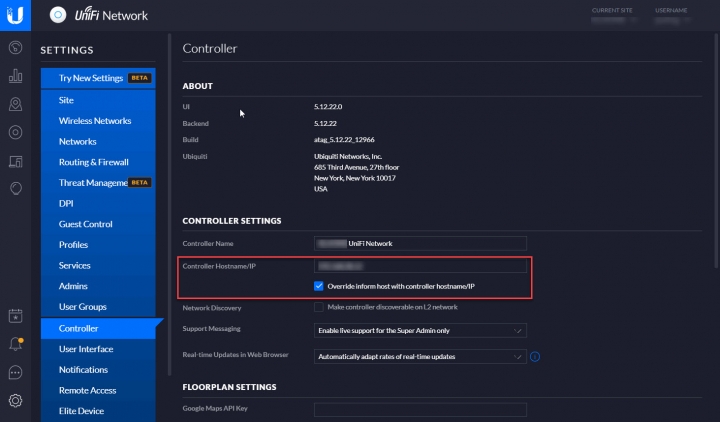Open the live chat support icon
Image resolution: width=720 pixels, height=422 pixels.
15,372
